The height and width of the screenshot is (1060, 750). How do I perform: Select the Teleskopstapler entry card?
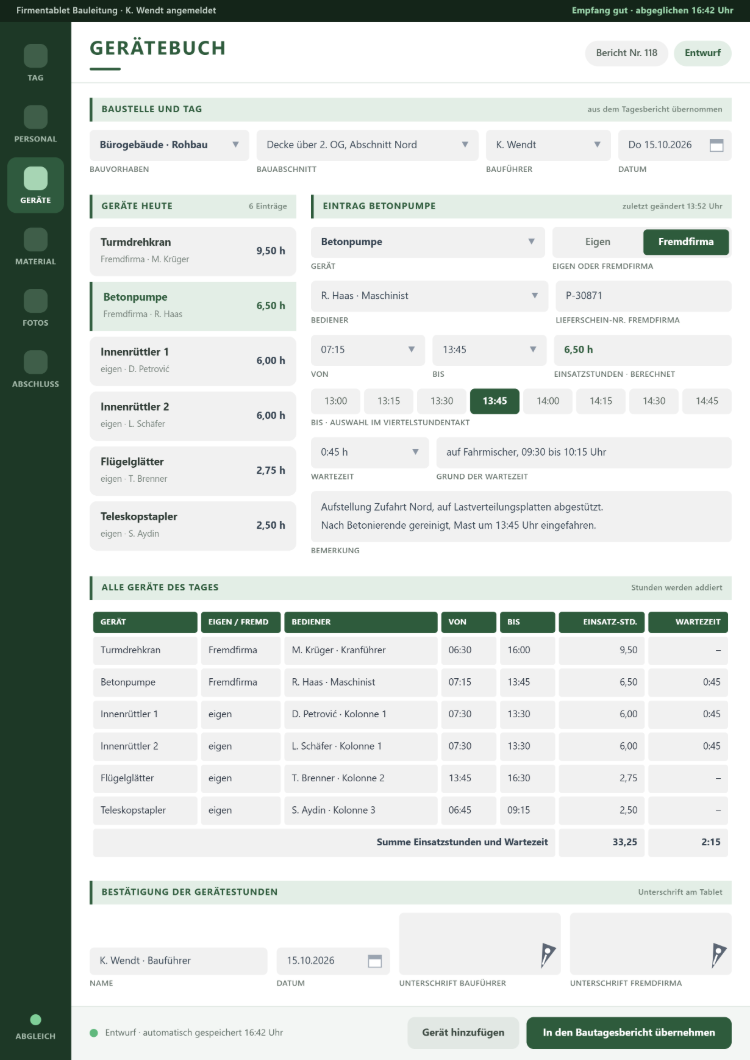coord(193,525)
